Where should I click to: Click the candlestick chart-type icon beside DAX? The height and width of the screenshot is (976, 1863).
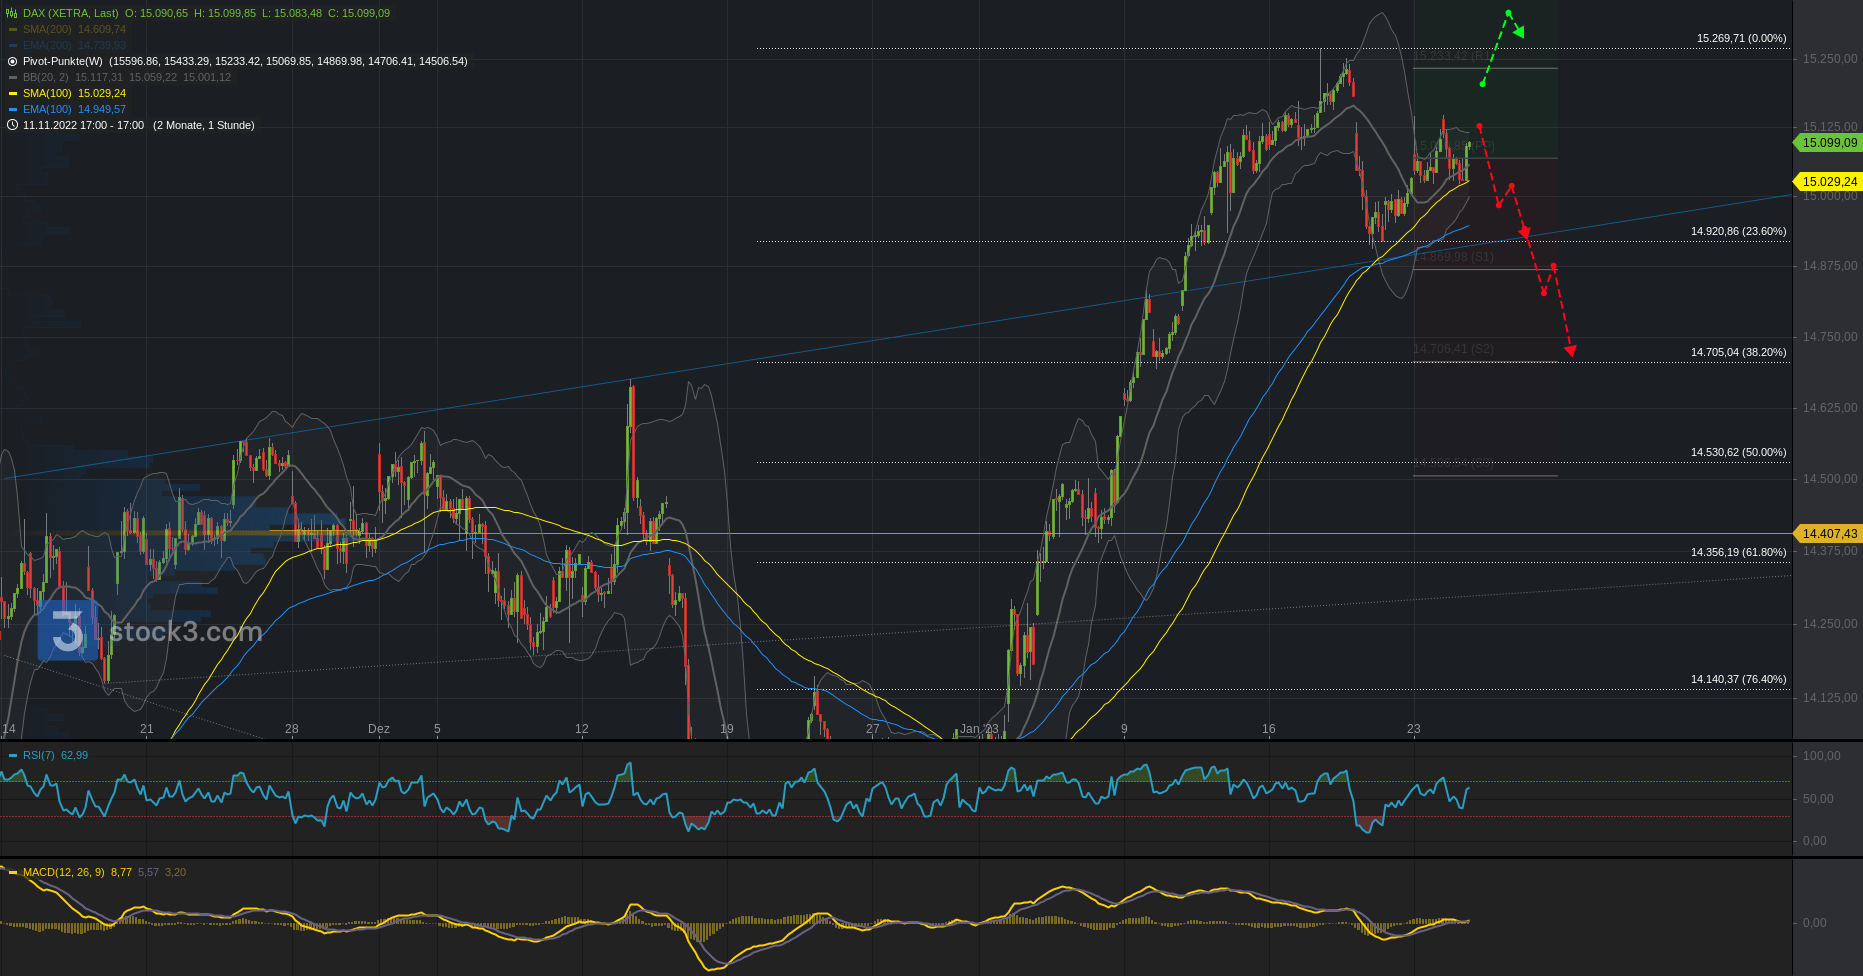(x=12, y=13)
